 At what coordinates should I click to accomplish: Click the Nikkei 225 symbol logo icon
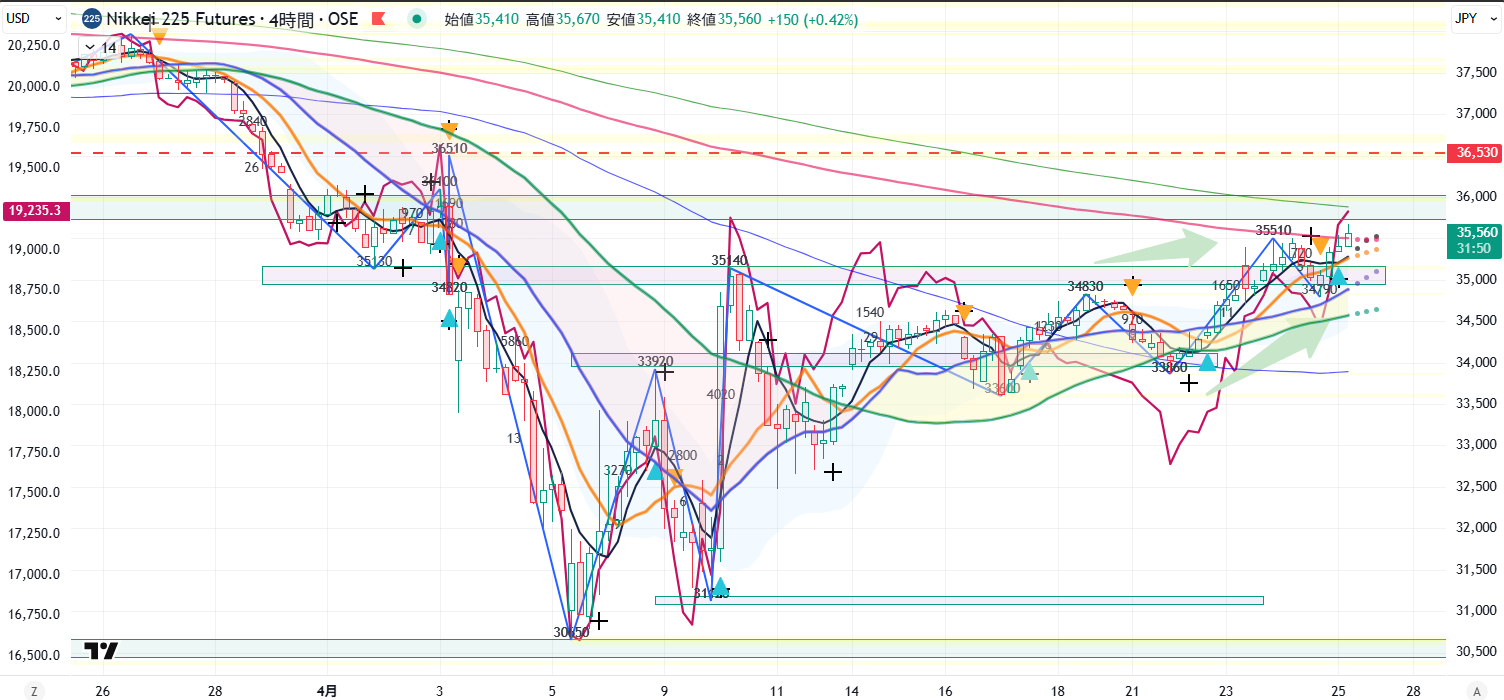(90, 19)
